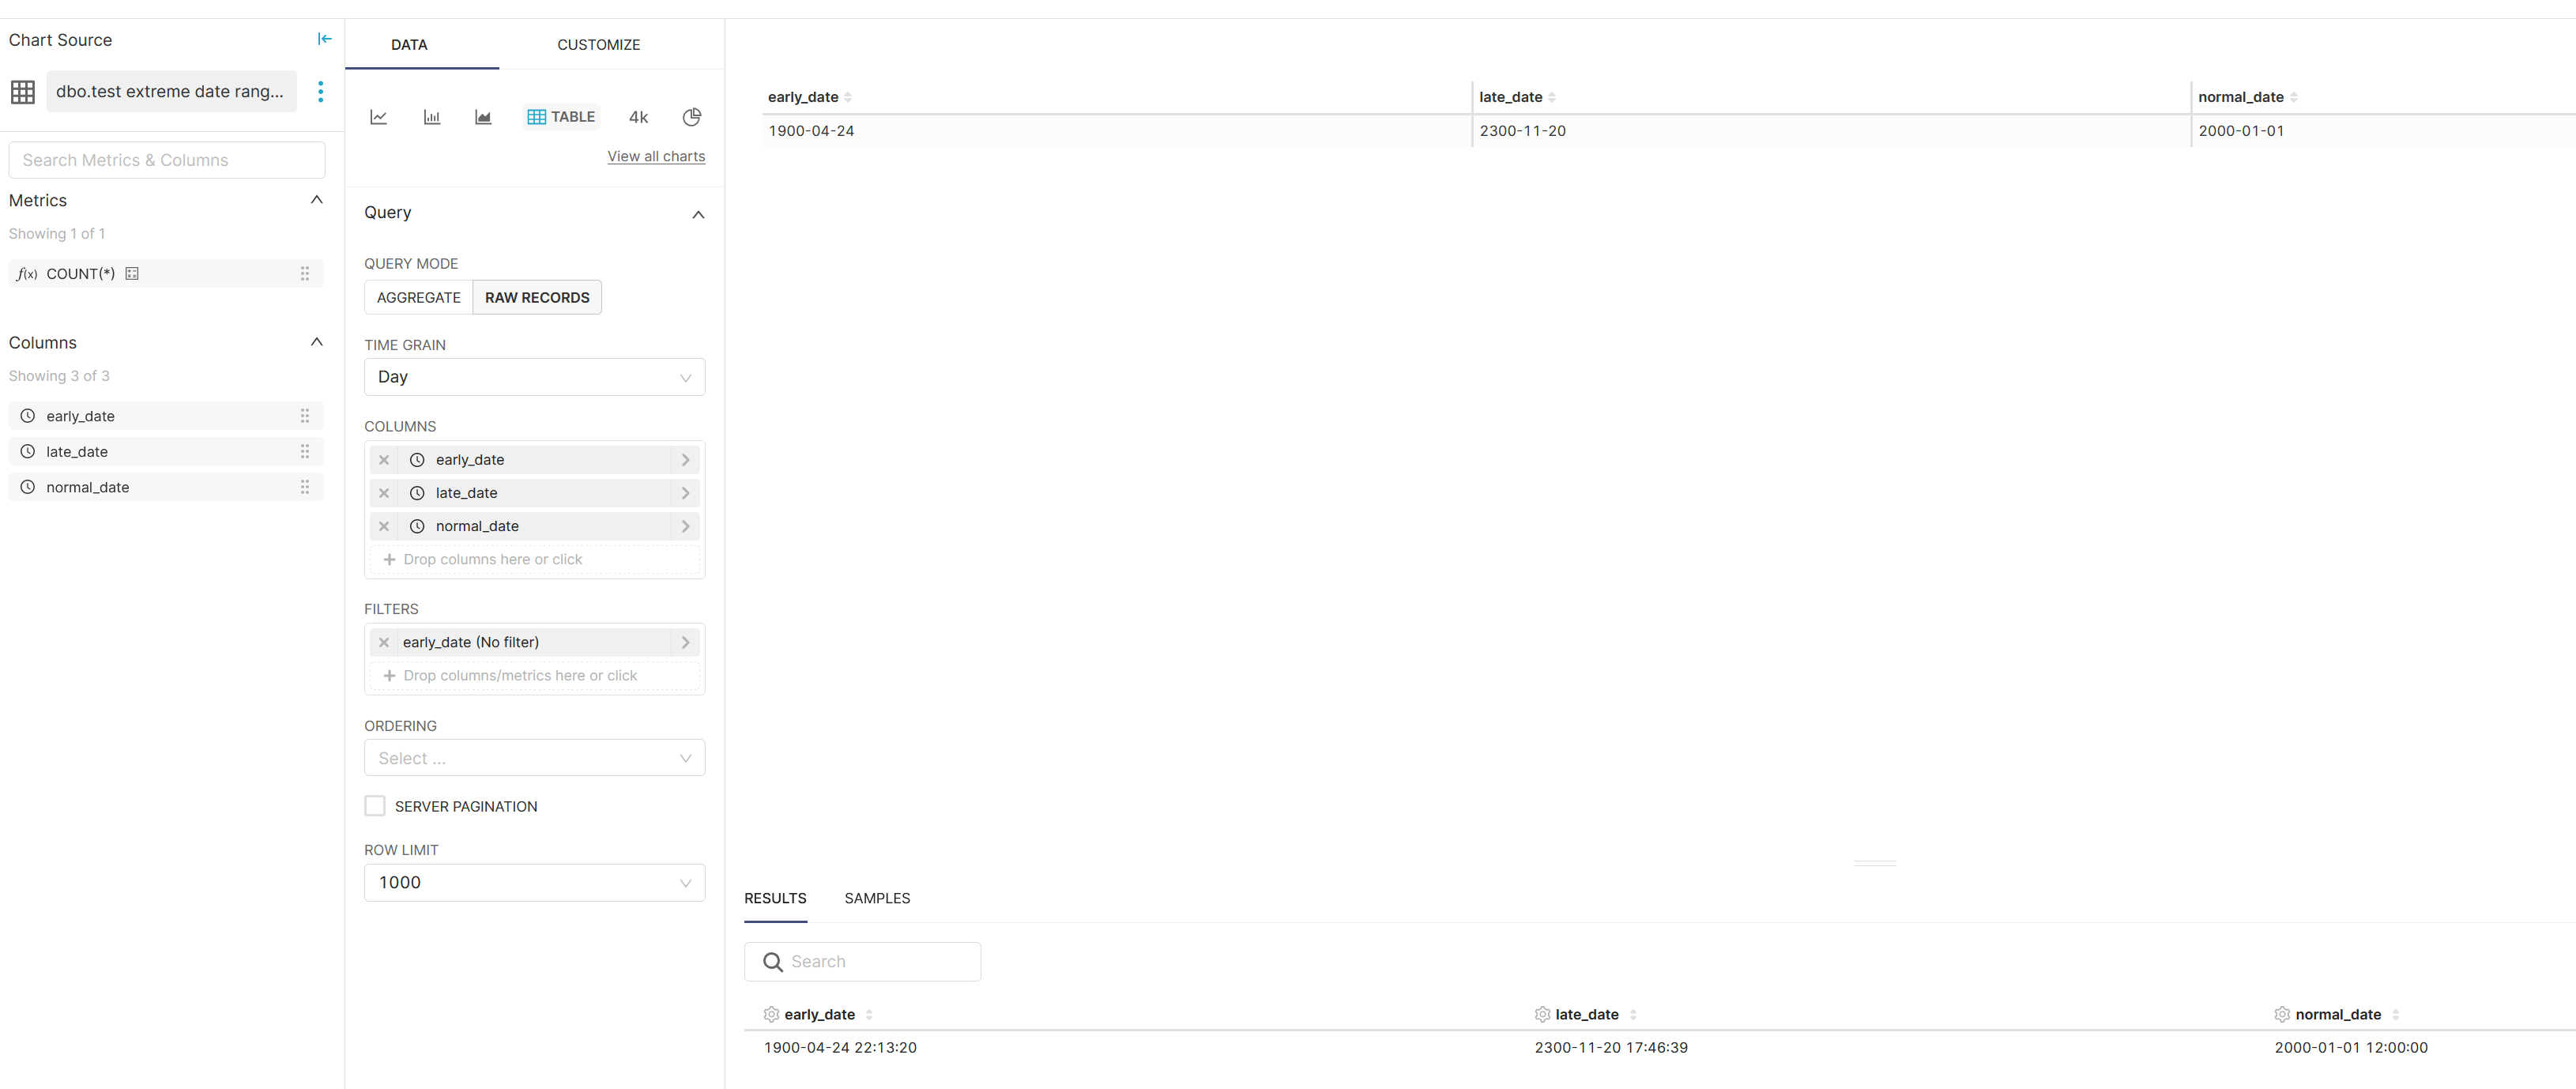This screenshot has width=2576, height=1089.
Task: Switch query mode to Aggregate
Action: (418, 297)
